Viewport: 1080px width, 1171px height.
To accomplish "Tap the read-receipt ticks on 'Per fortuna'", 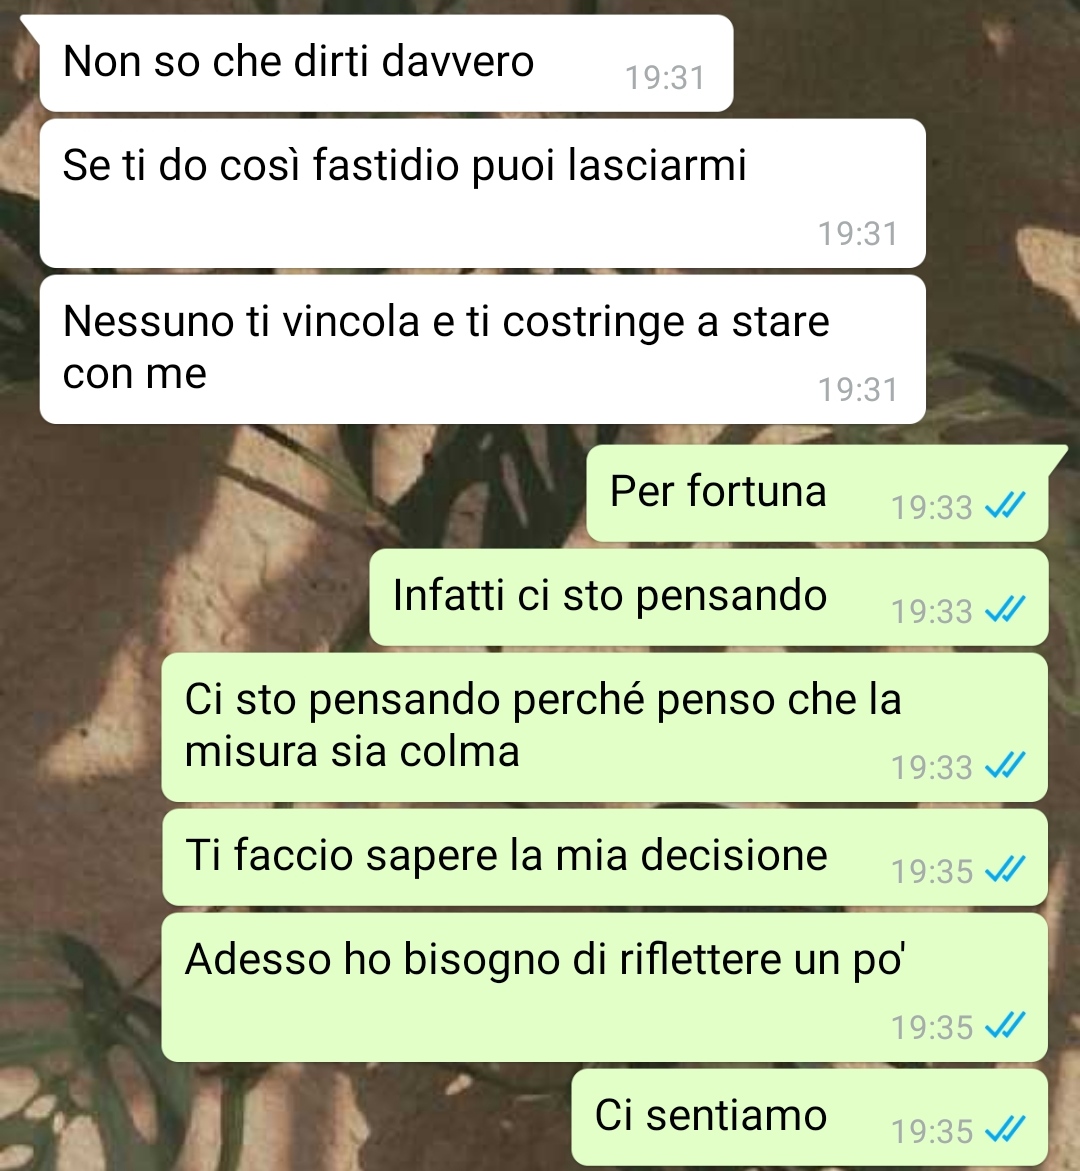I will (x=1005, y=506).
